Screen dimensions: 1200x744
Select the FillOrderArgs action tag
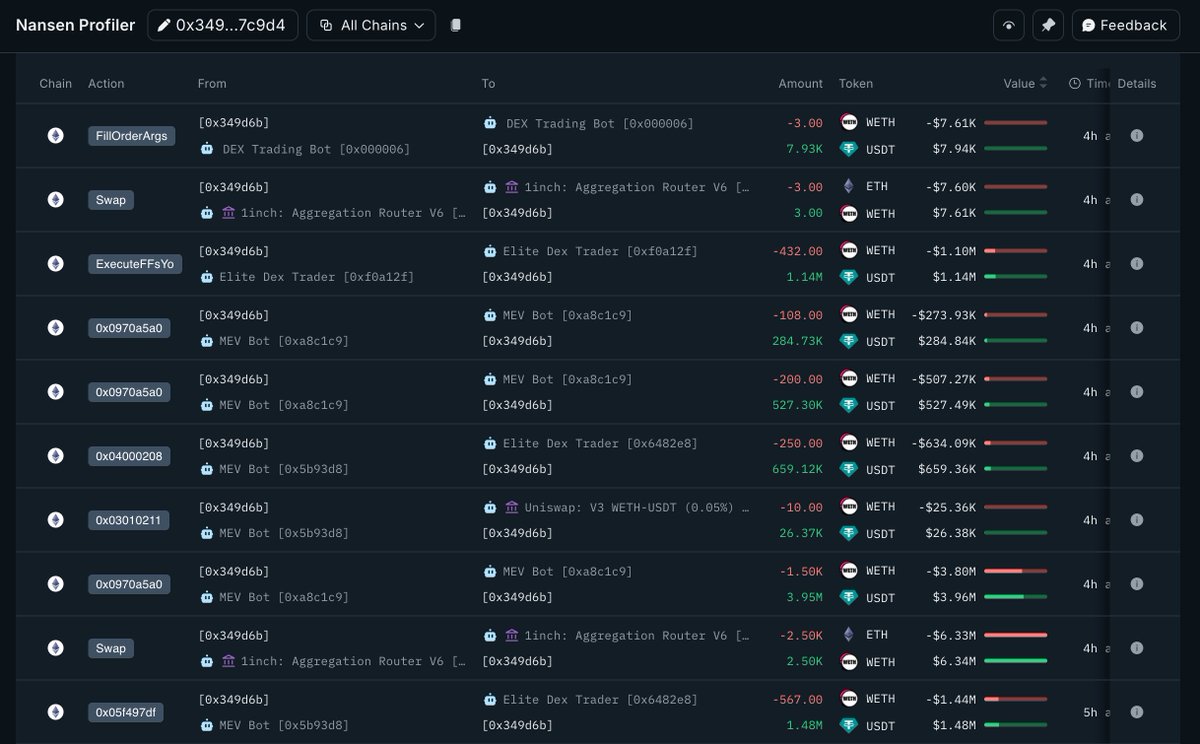[x=132, y=136]
